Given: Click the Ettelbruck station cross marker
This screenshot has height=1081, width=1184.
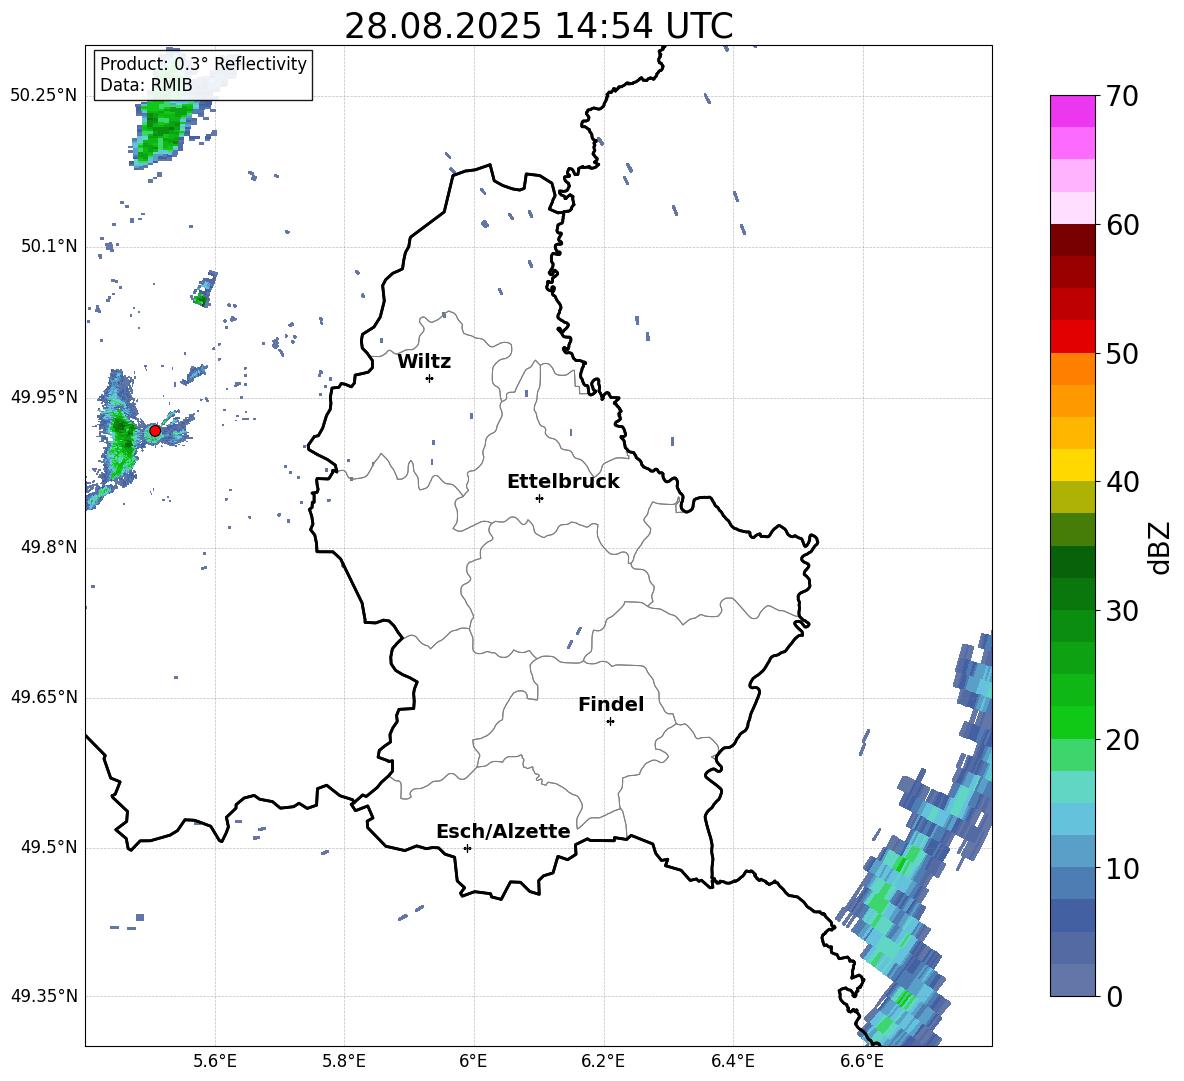Looking at the screenshot, I should (x=539, y=498).
